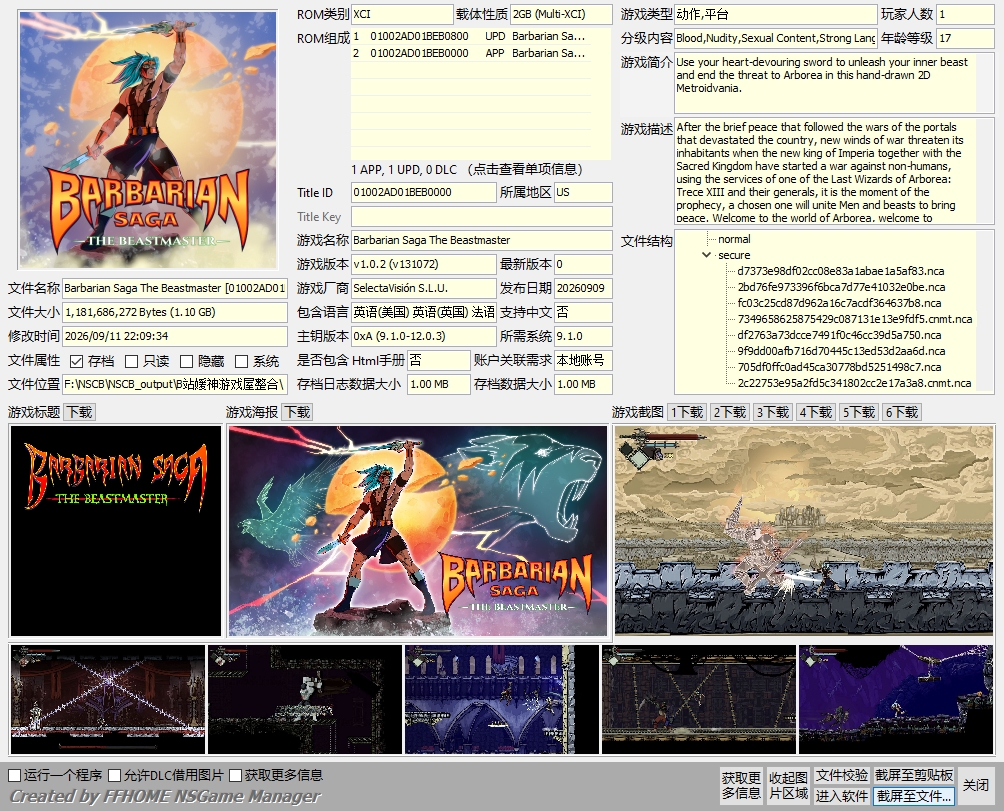Download the game poster (游戏海报 下载)
Image resolution: width=1004 pixels, height=811 pixels.
click(x=297, y=412)
